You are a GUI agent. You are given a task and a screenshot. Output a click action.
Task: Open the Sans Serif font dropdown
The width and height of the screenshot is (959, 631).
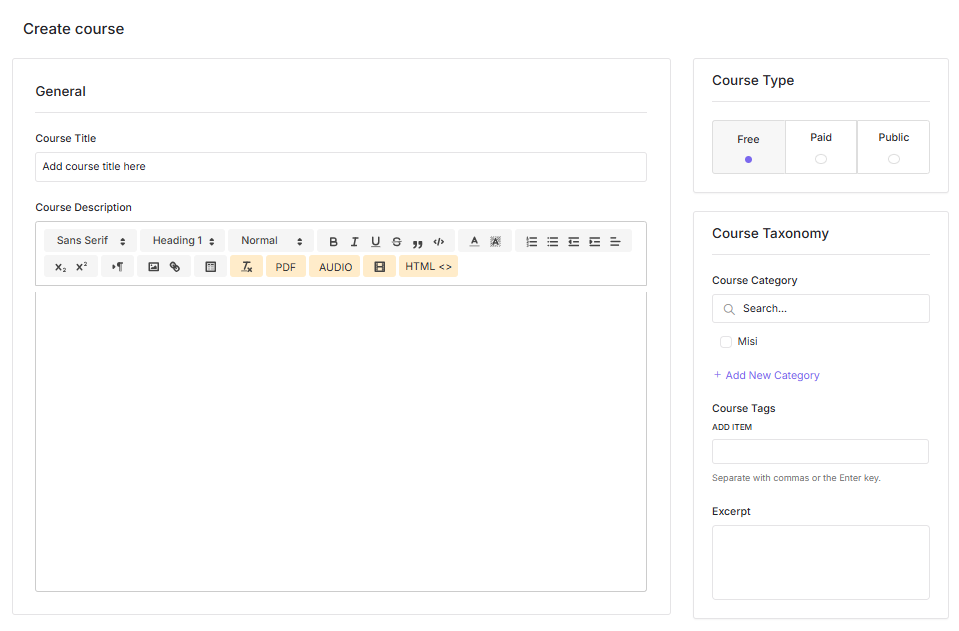[90, 241]
